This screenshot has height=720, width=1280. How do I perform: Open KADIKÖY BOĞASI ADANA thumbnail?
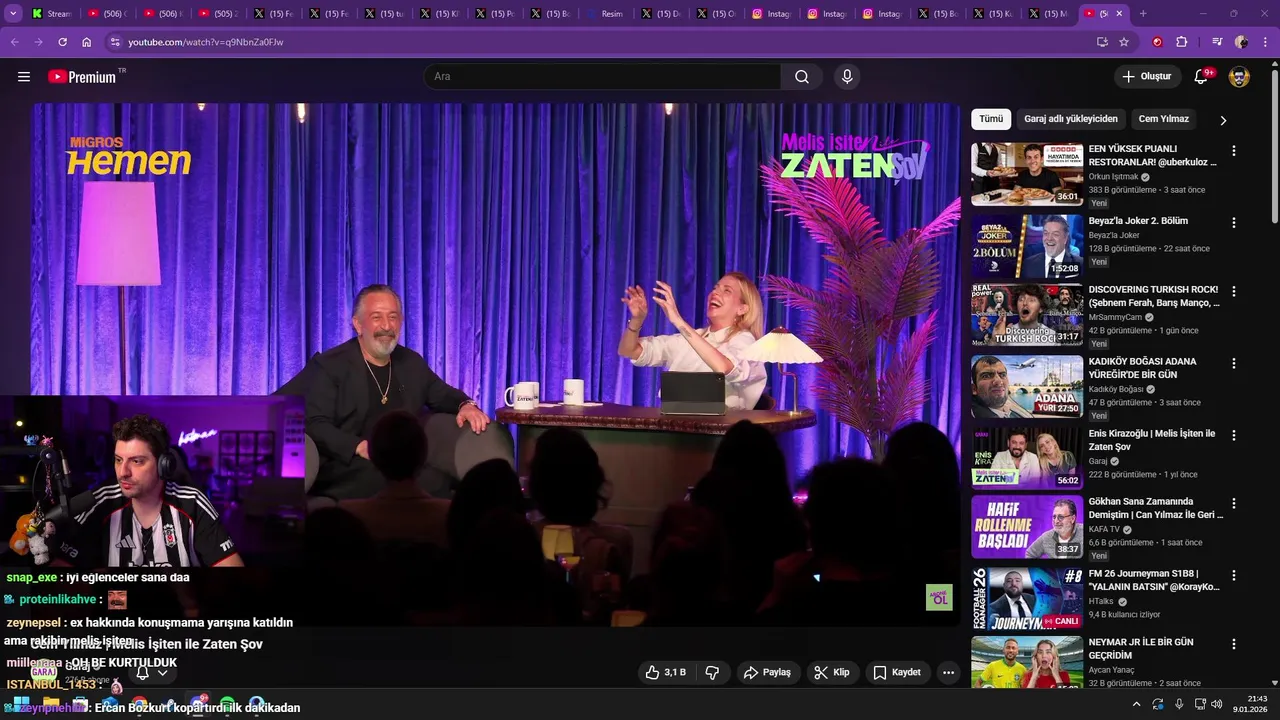(x=1027, y=387)
